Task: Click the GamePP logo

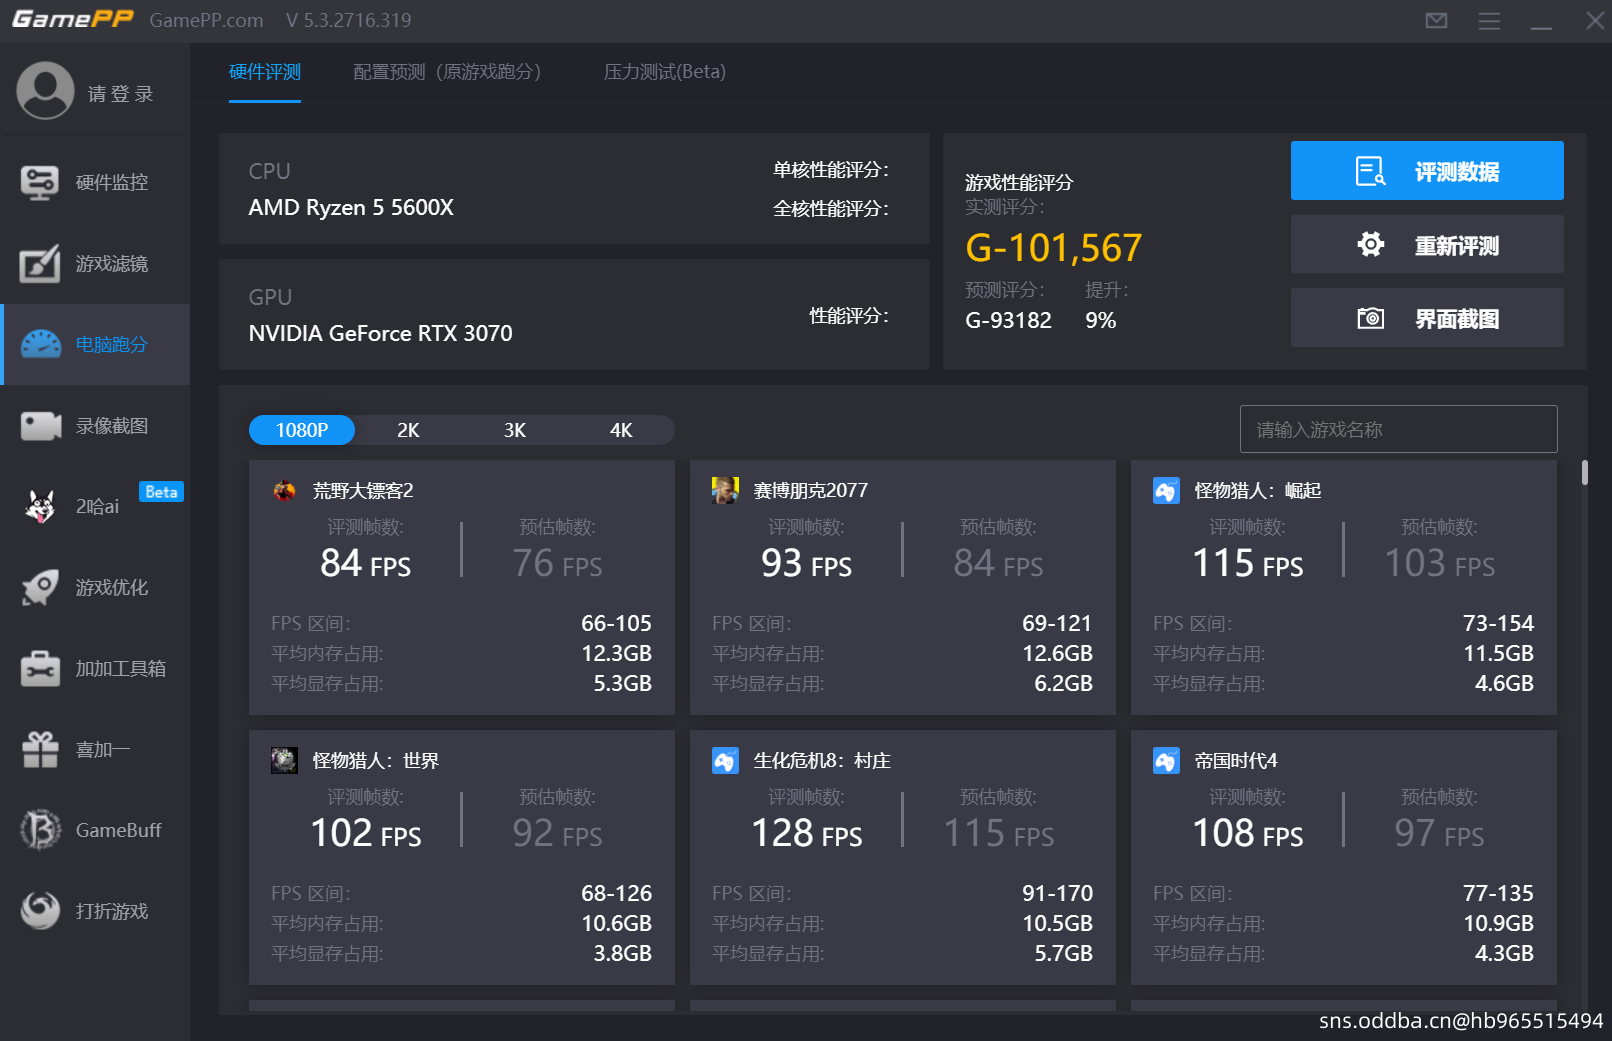Action: click(x=72, y=19)
